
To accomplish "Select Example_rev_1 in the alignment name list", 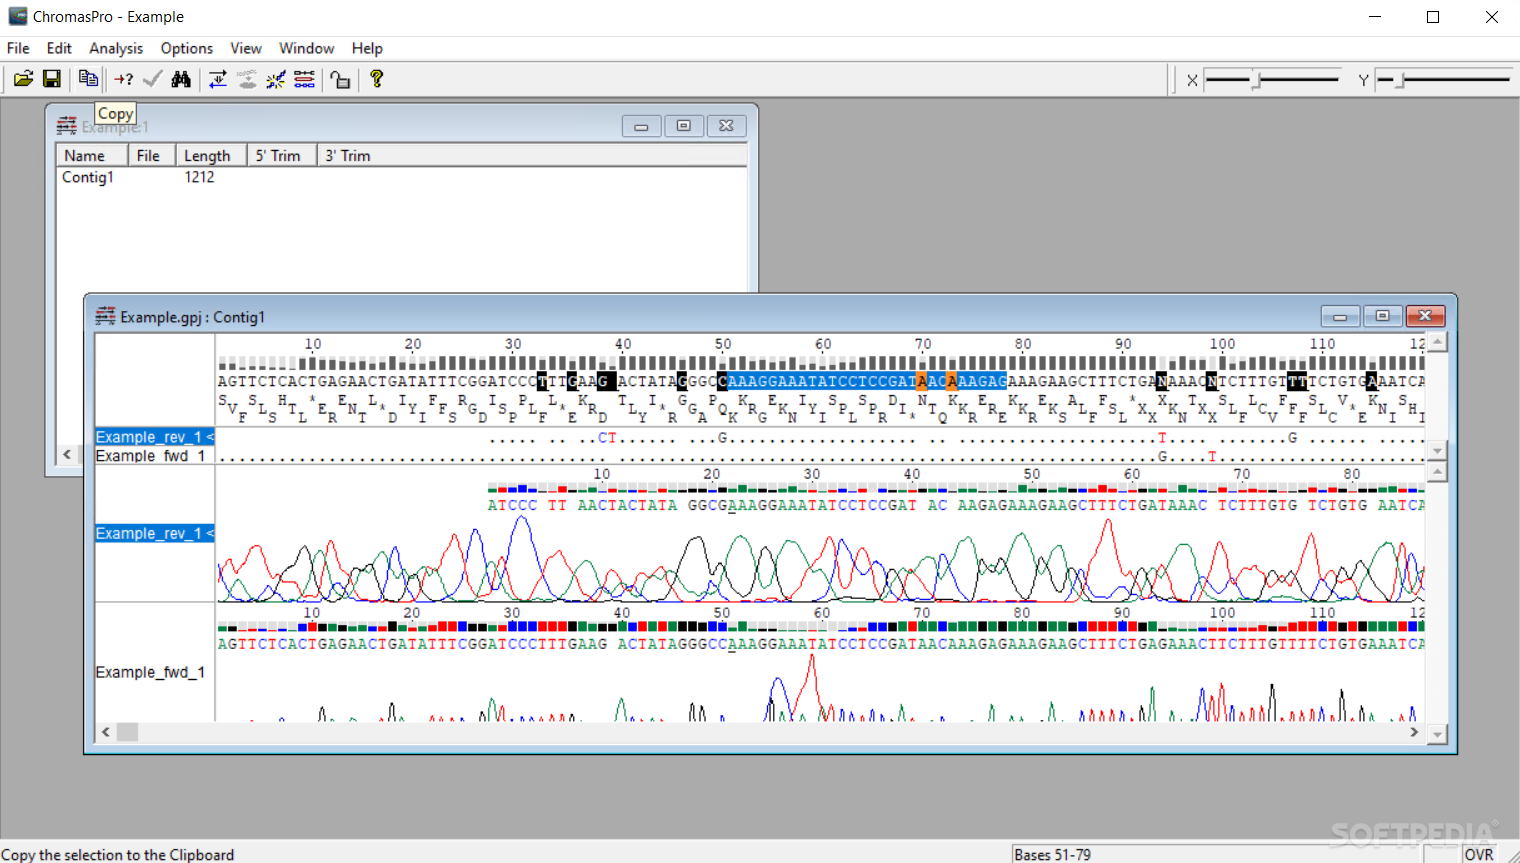I will pyautogui.click(x=155, y=437).
